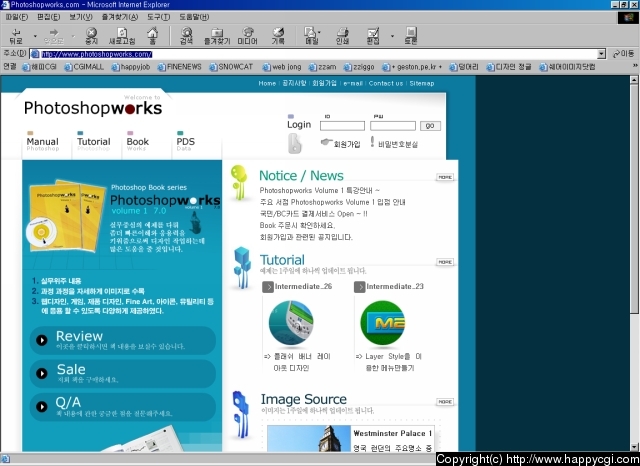Click the Discuss toolbar icon
640x466 pixels.
click(x=411, y=36)
